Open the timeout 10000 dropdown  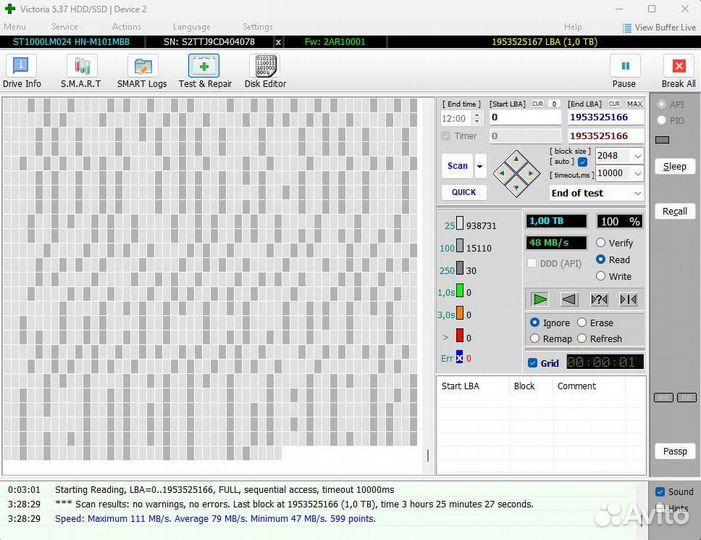pyautogui.click(x=636, y=174)
